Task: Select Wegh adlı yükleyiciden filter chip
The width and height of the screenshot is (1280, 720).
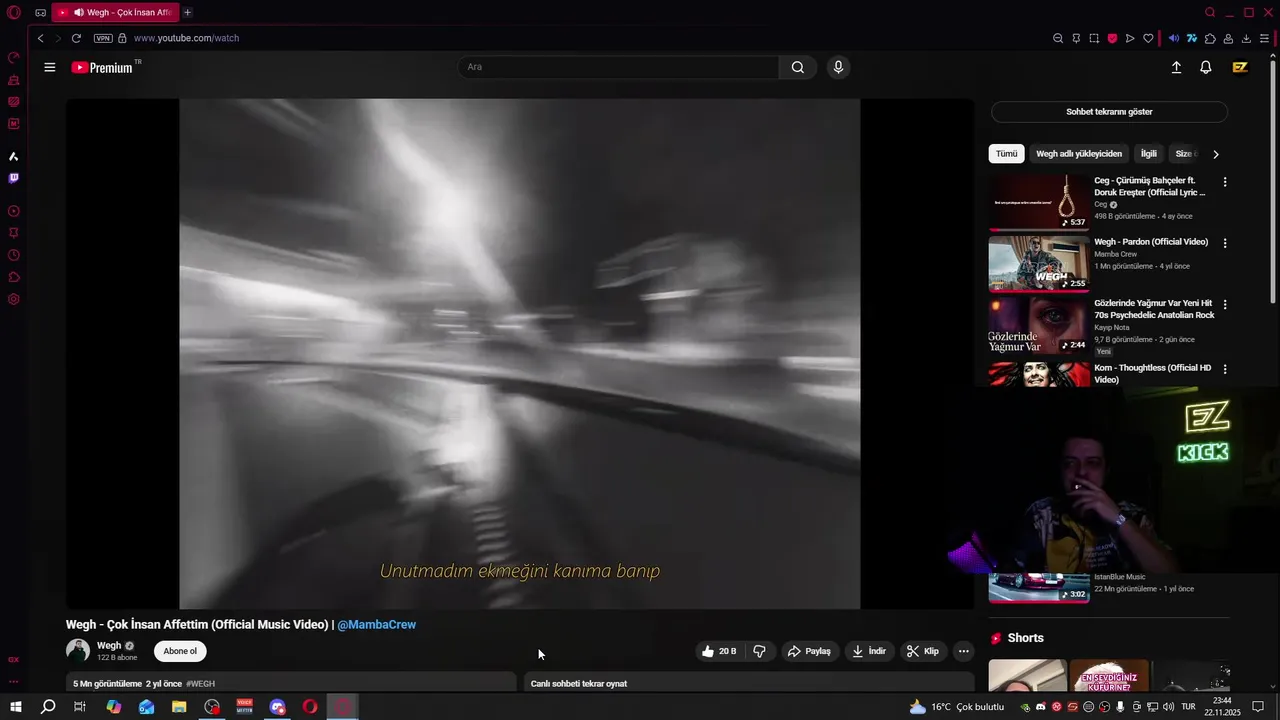Action: (1079, 154)
